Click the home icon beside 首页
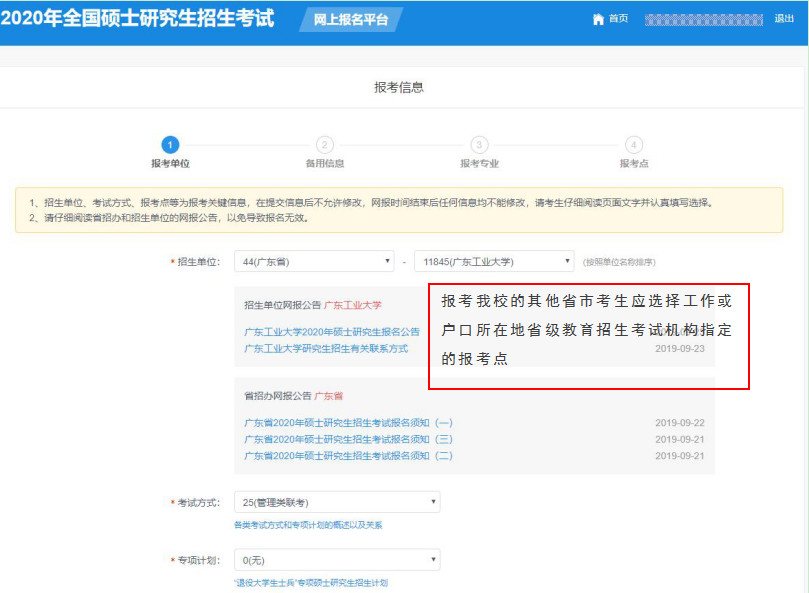The height and width of the screenshot is (593, 809). pos(597,17)
